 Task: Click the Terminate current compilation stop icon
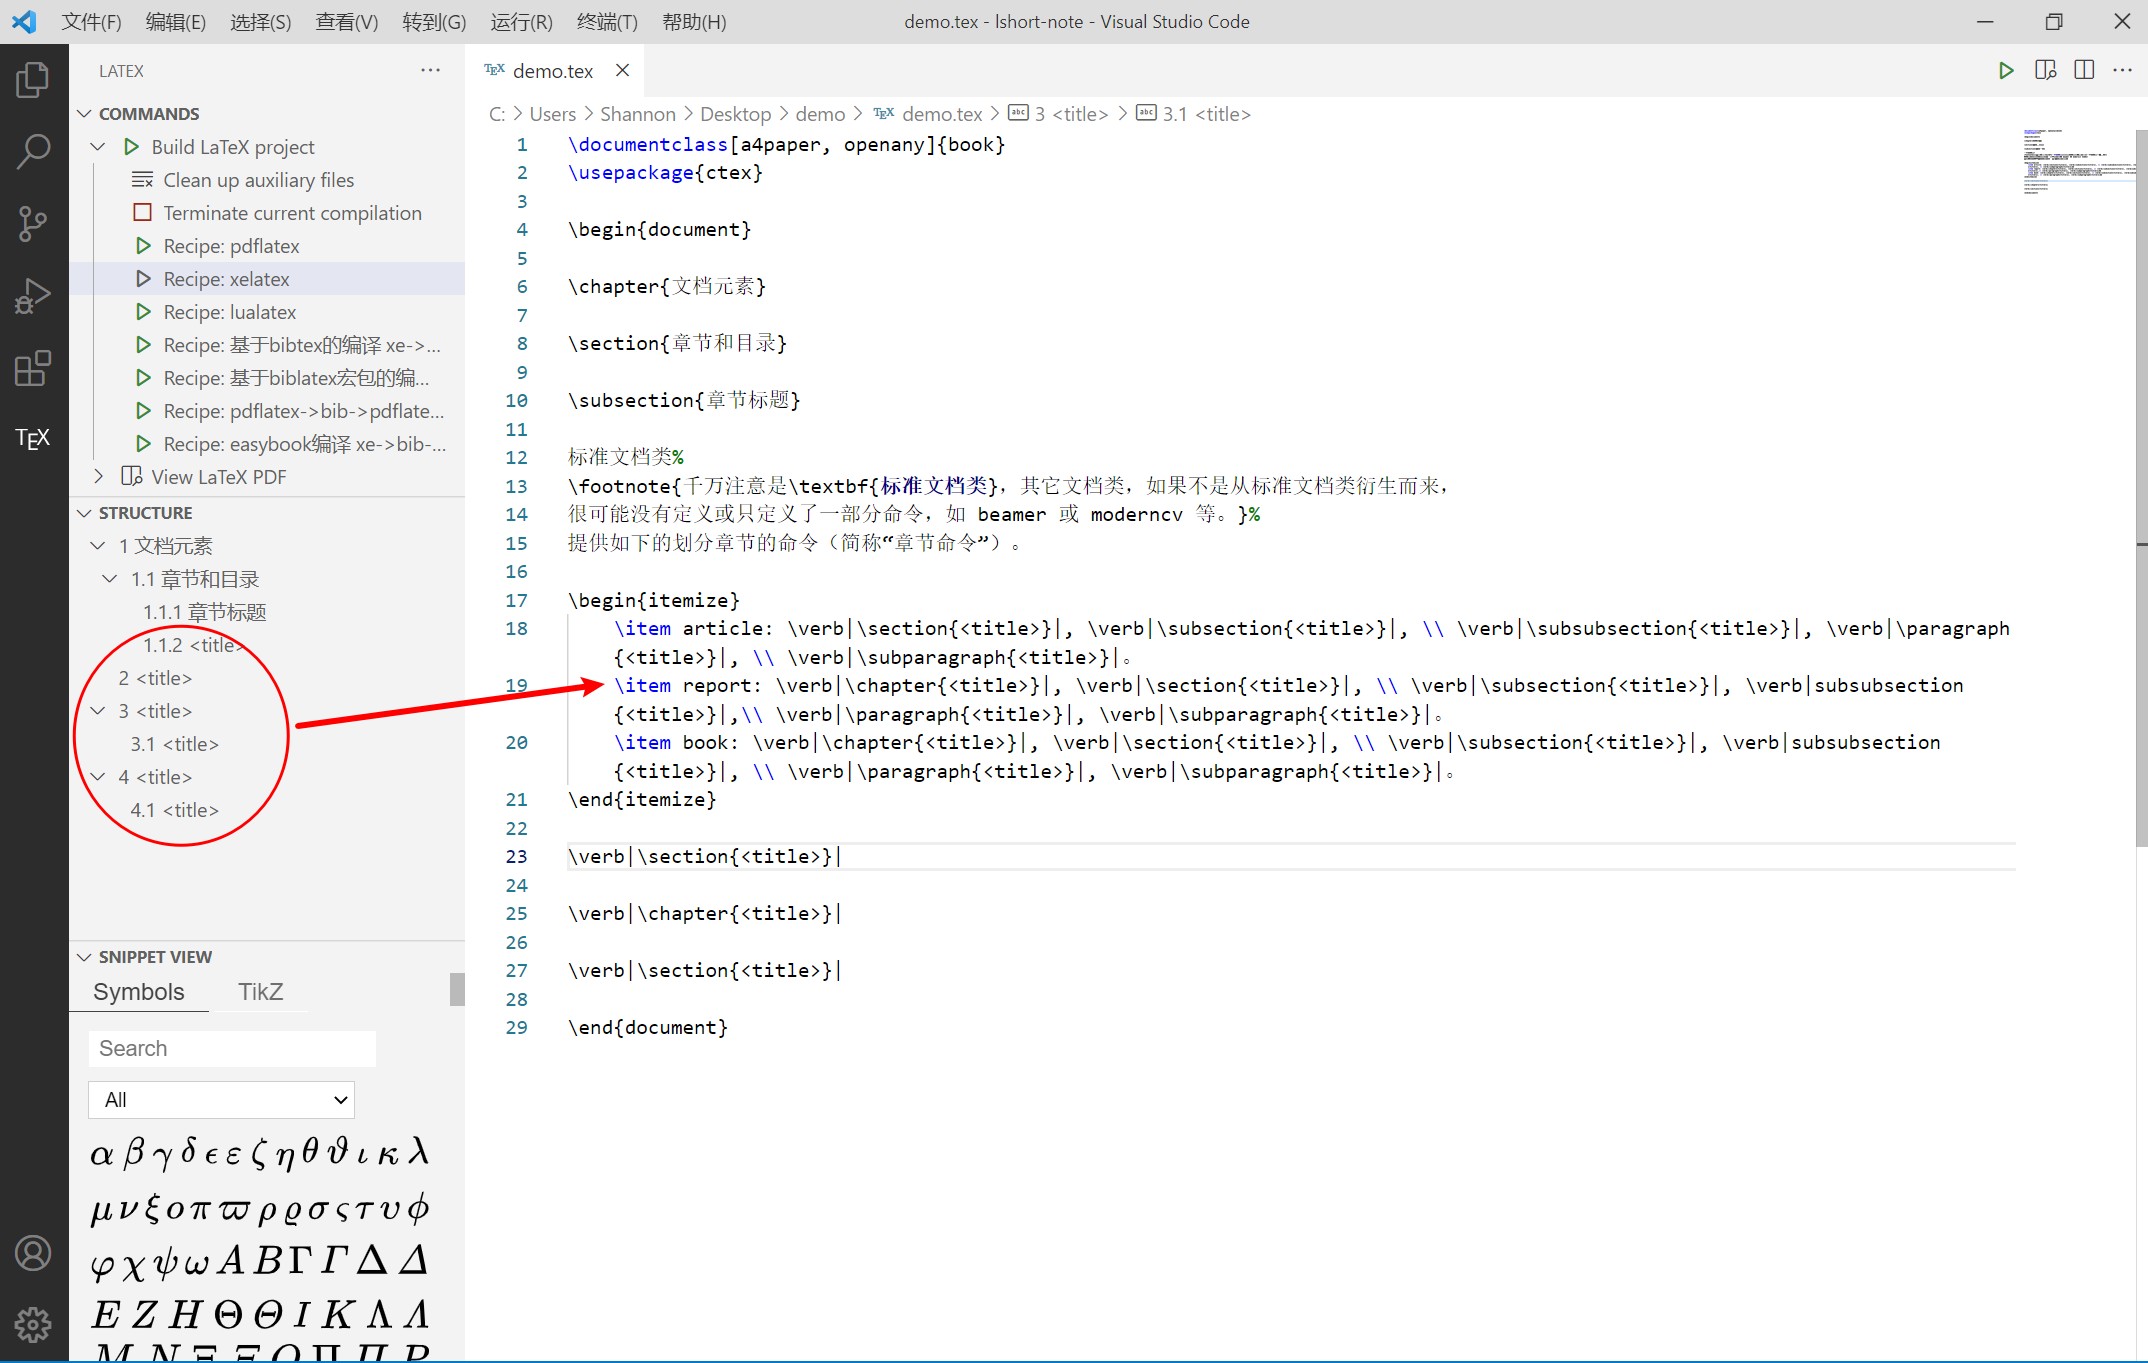(x=142, y=212)
